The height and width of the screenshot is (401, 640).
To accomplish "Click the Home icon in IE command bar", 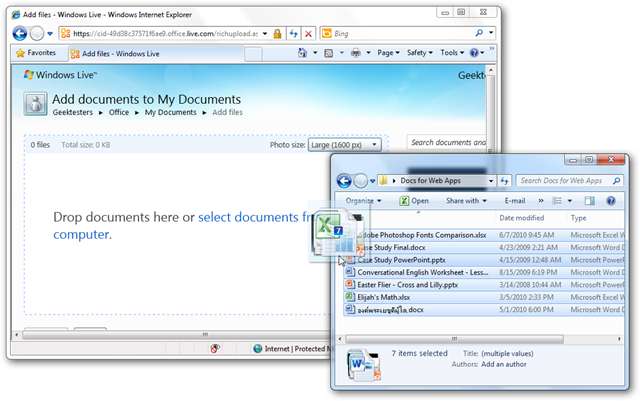I will (302, 53).
